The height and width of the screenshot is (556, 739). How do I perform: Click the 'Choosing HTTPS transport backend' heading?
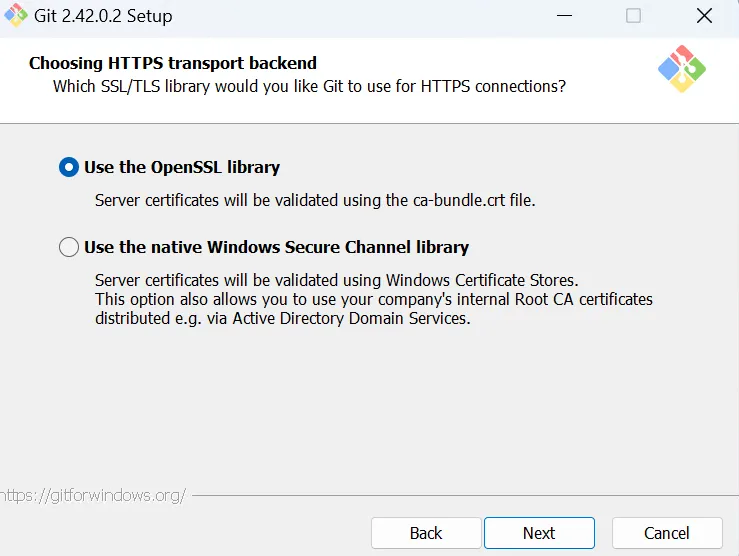point(173,63)
